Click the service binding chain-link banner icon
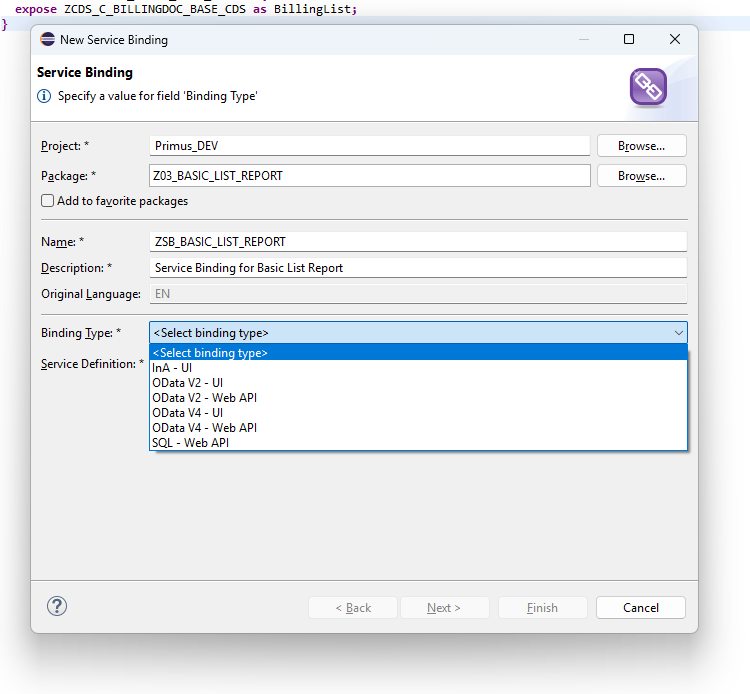Image resolution: width=750 pixels, height=694 pixels. tap(648, 87)
